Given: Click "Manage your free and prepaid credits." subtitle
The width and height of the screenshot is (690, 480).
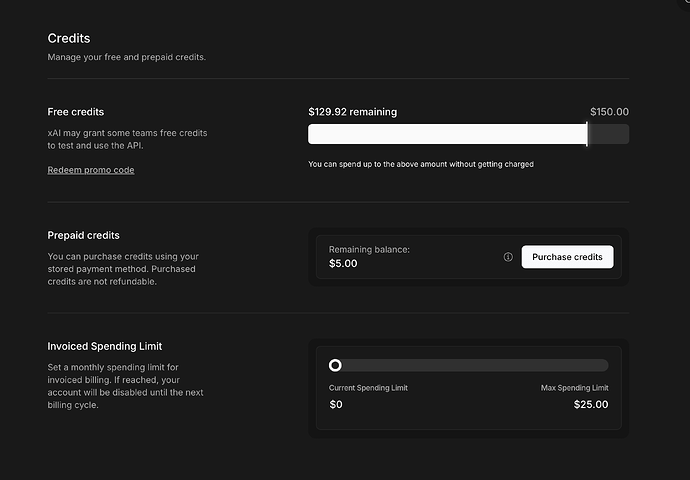Looking at the screenshot, I should click(x=127, y=57).
